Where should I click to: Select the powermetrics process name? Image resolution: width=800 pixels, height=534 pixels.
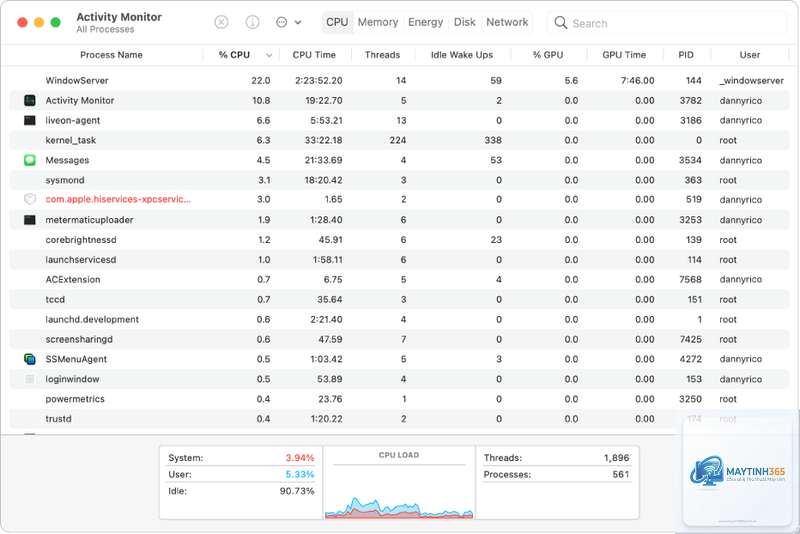click(75, 399)
